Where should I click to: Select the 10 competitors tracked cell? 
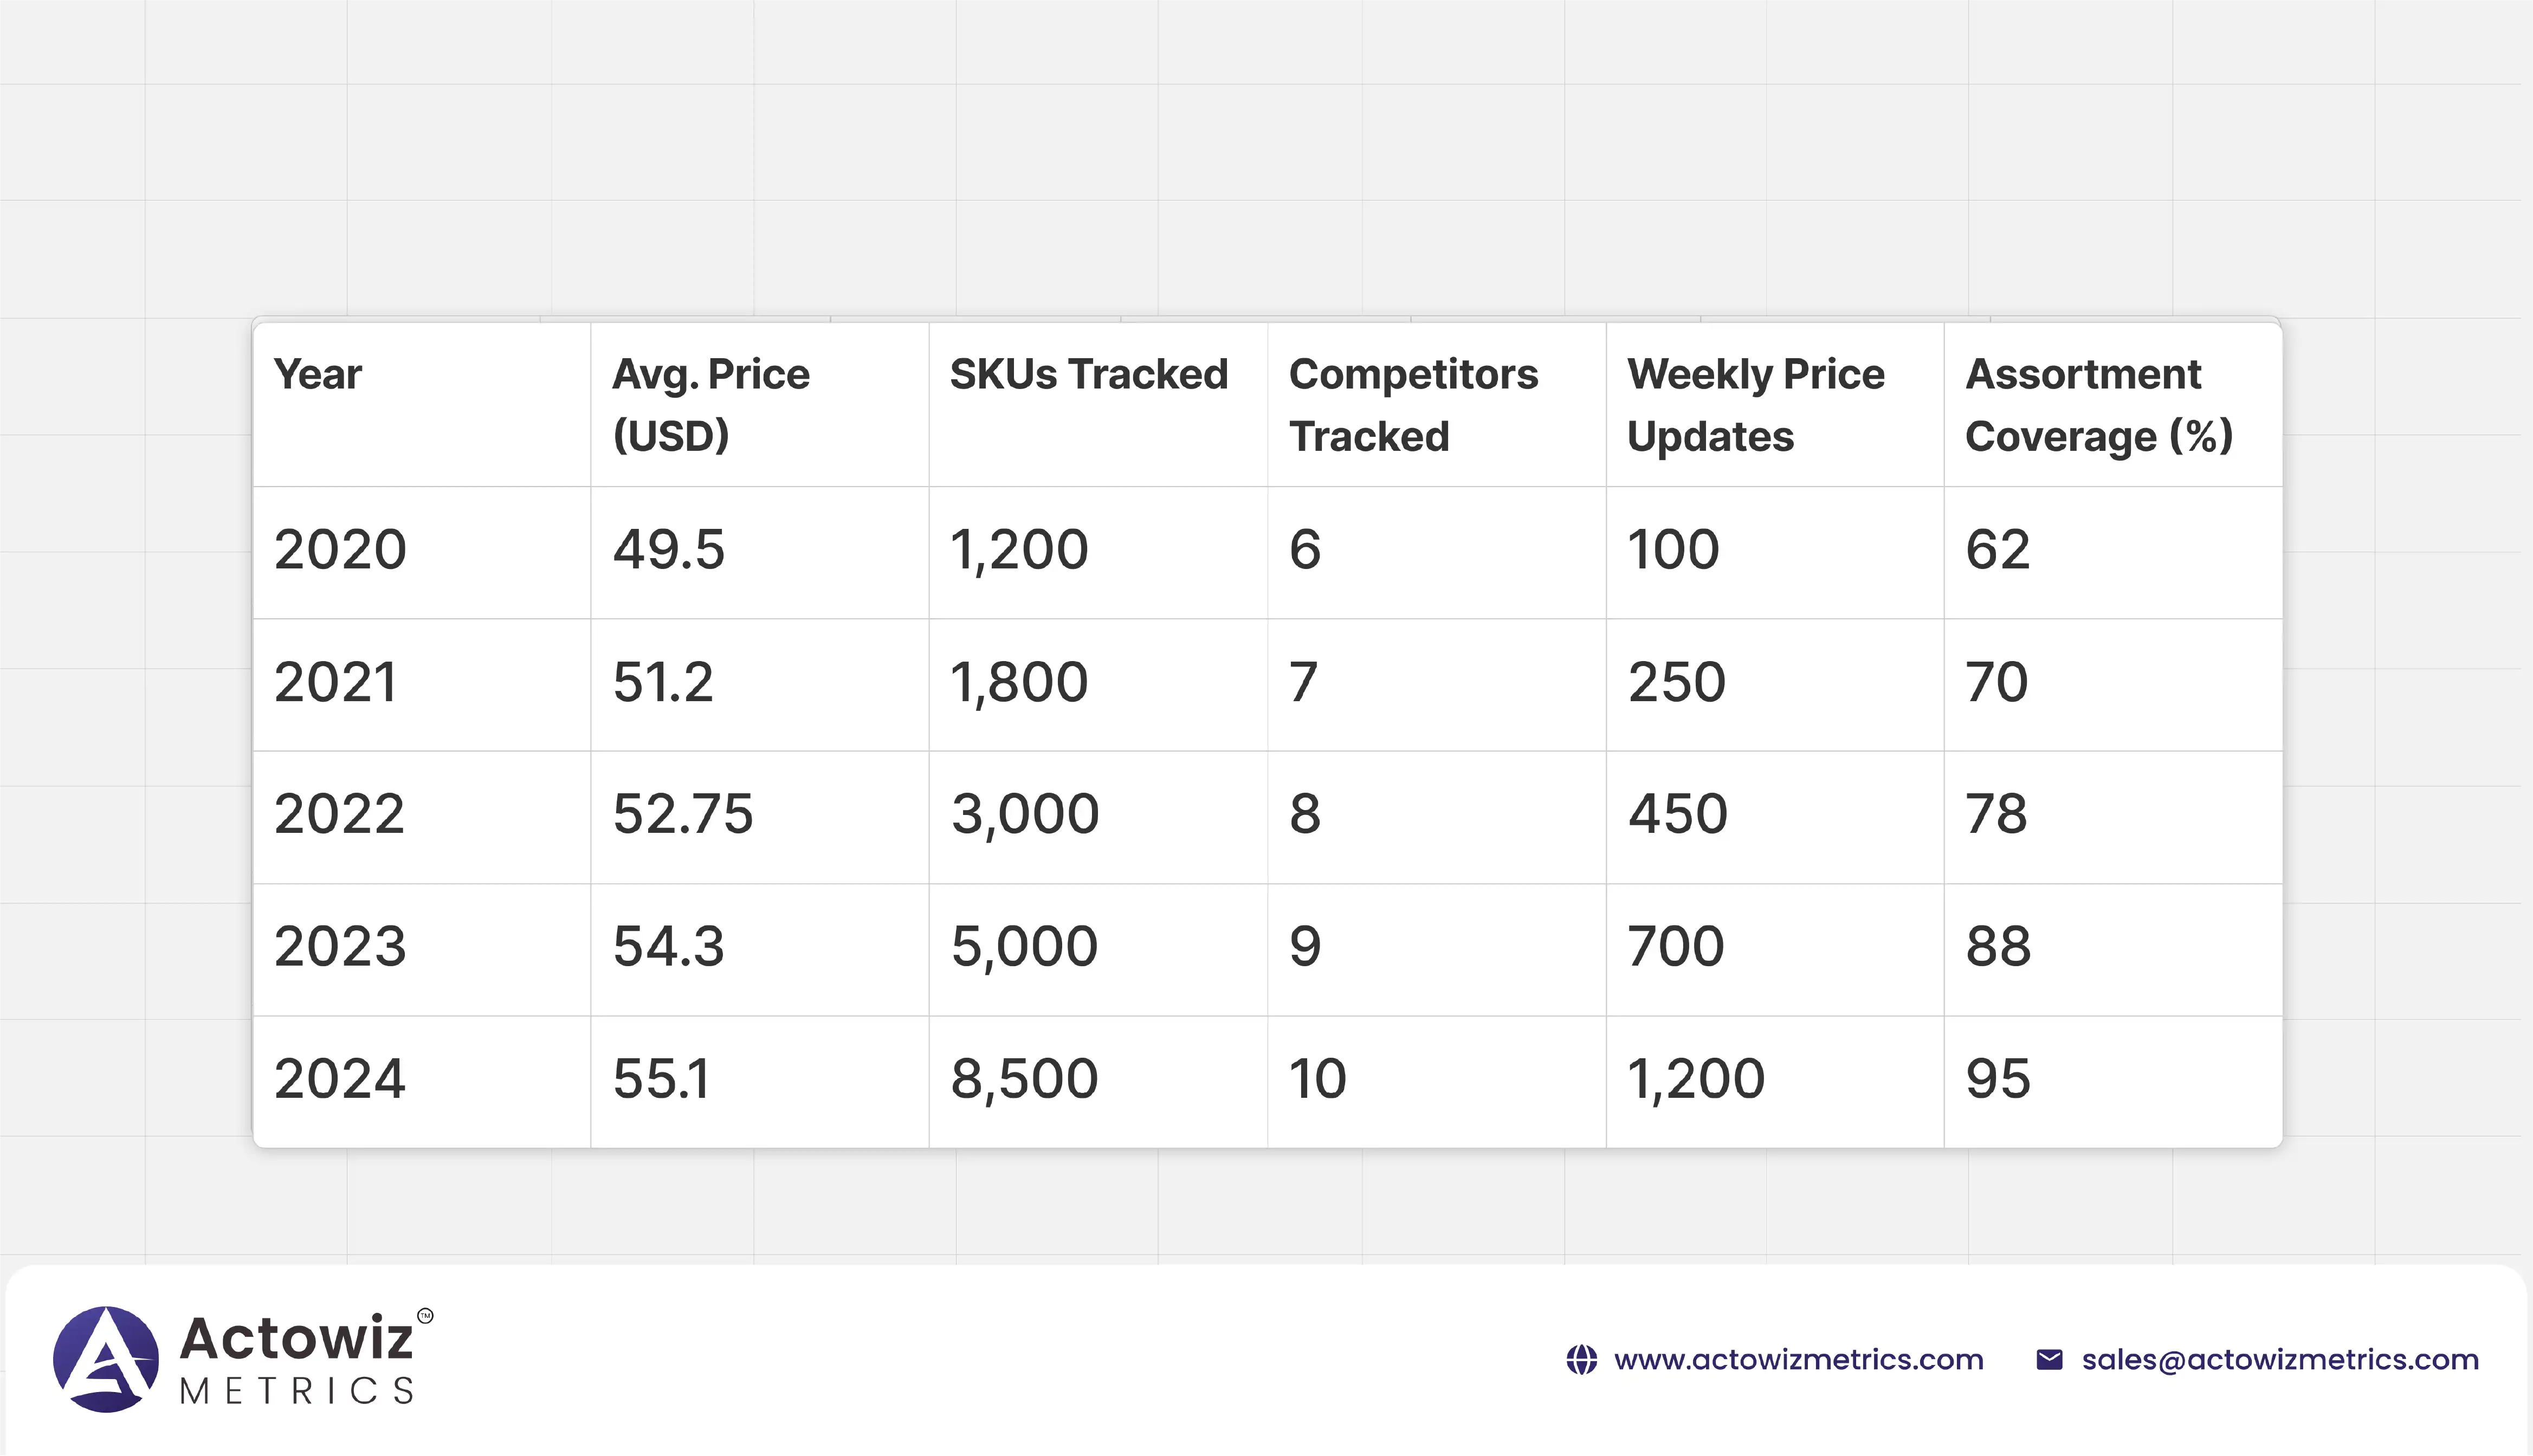[x=1317, y=1079]
